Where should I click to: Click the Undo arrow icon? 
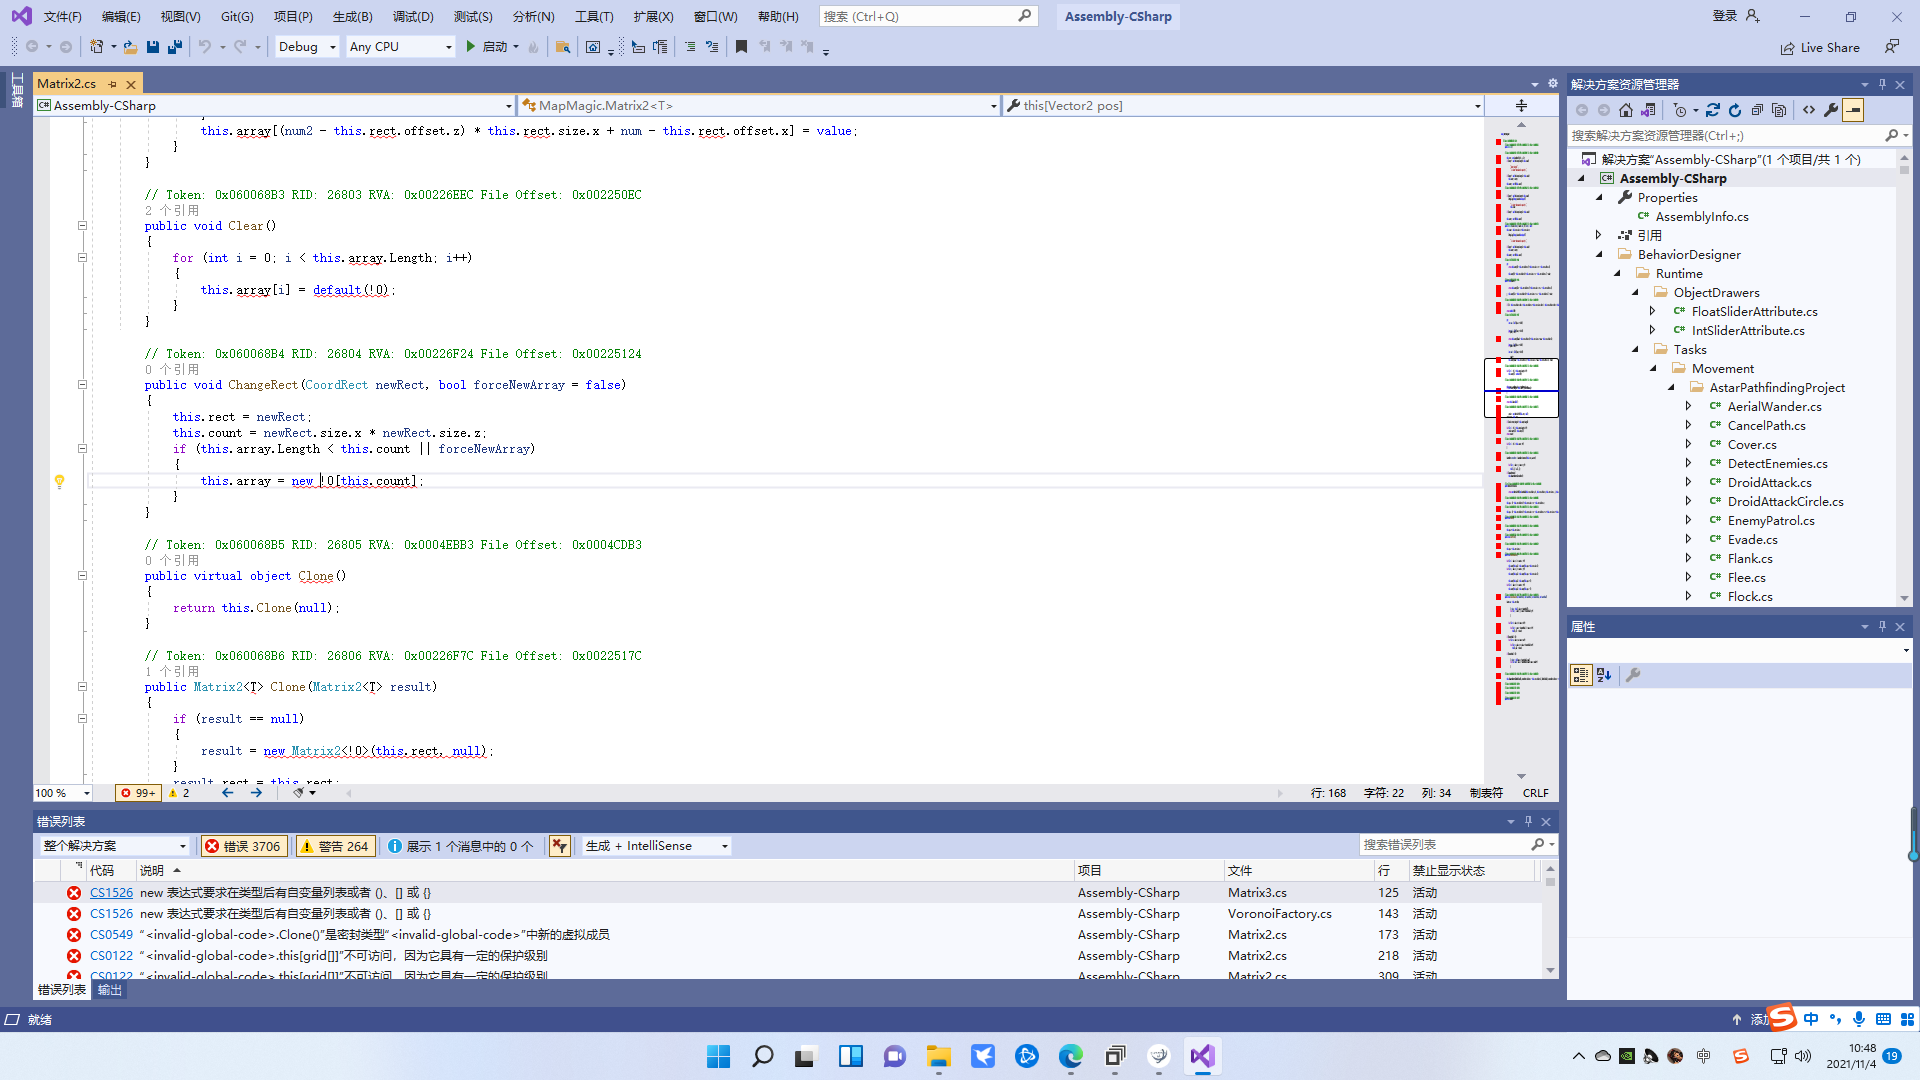[x=205, y=47]
